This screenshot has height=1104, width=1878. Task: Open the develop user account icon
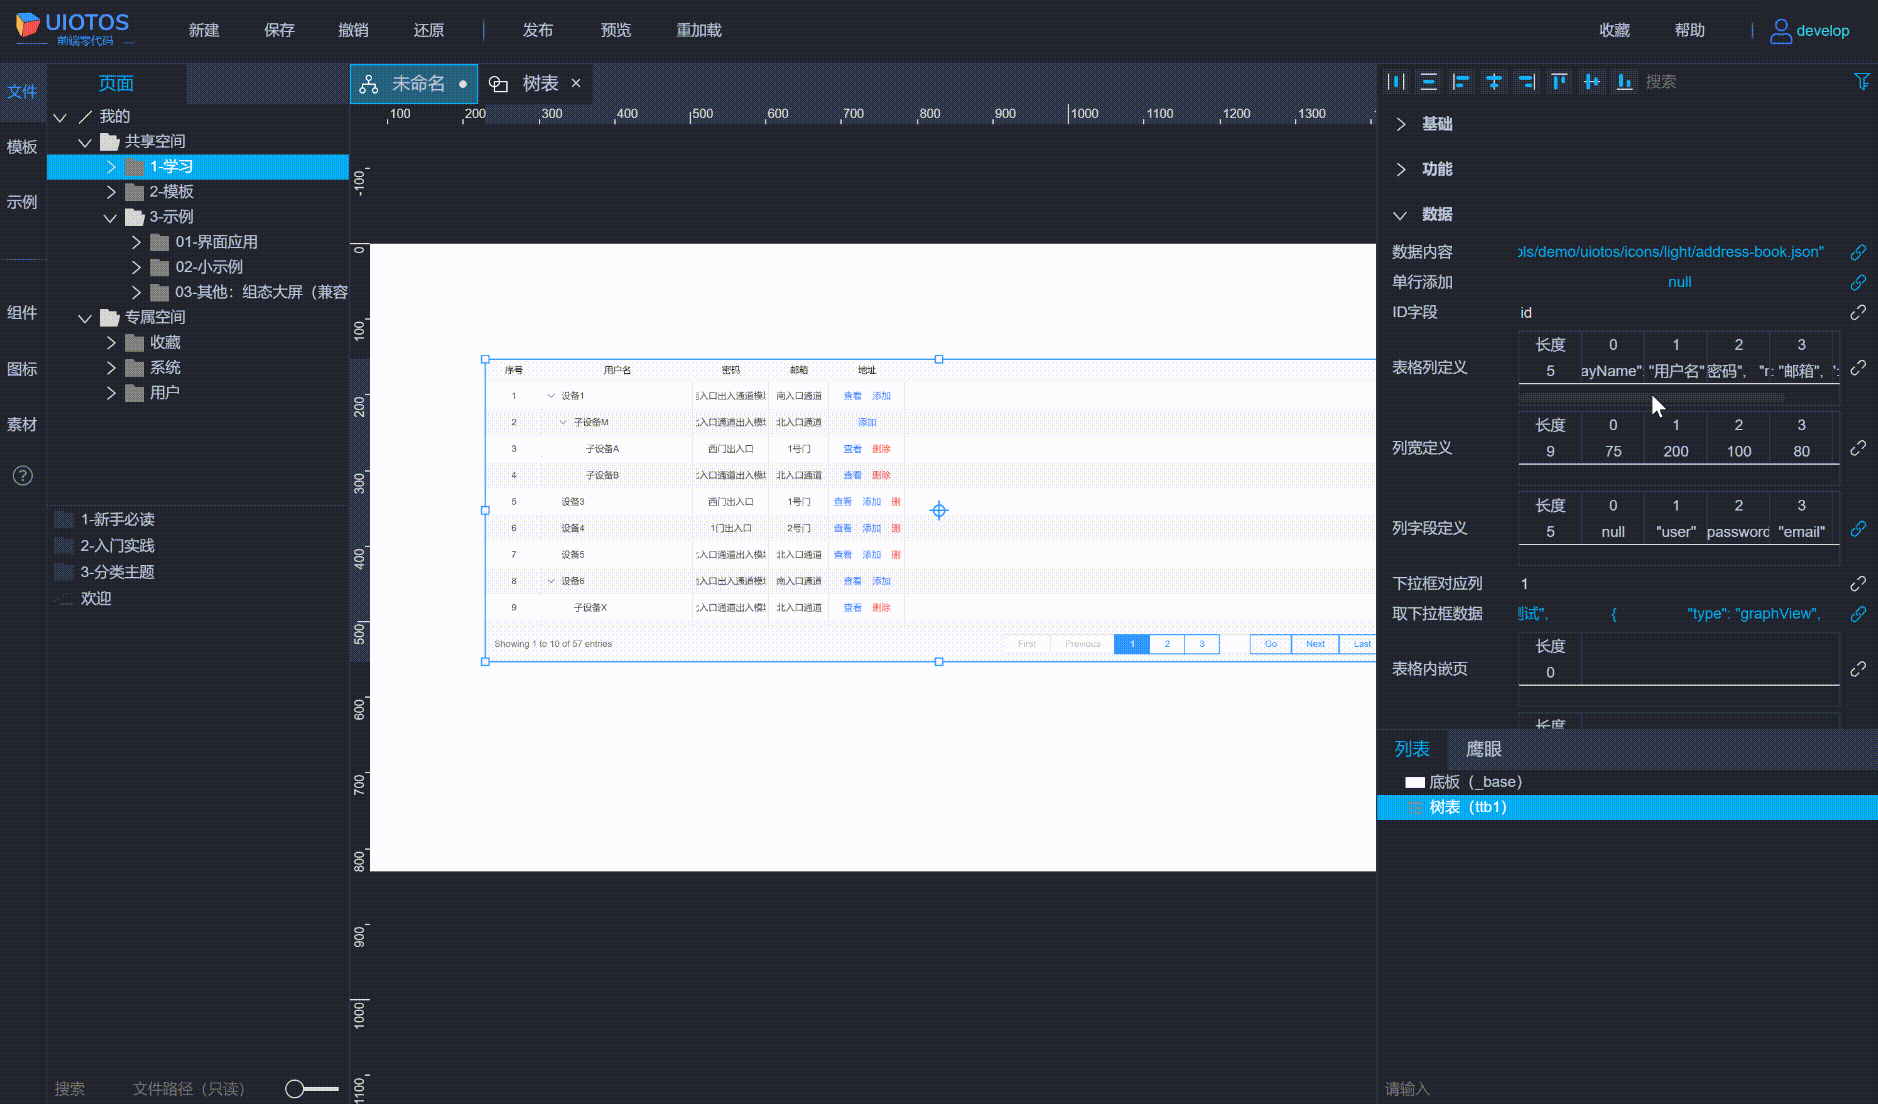pos(1780,31)
